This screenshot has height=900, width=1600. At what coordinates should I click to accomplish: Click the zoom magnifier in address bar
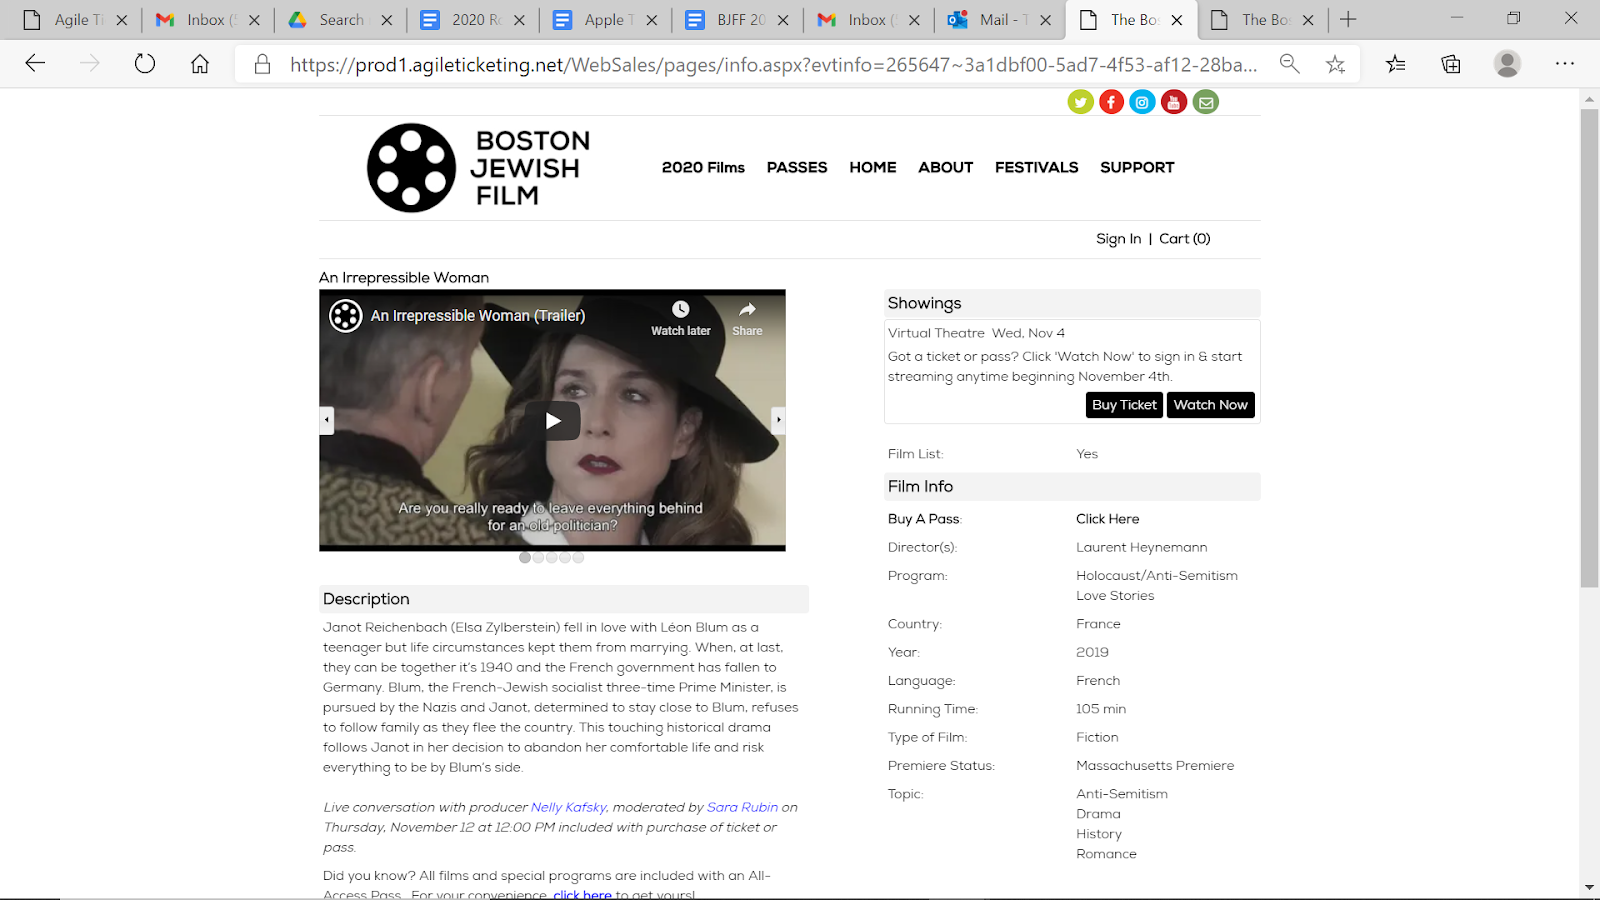pos(1290,64)
